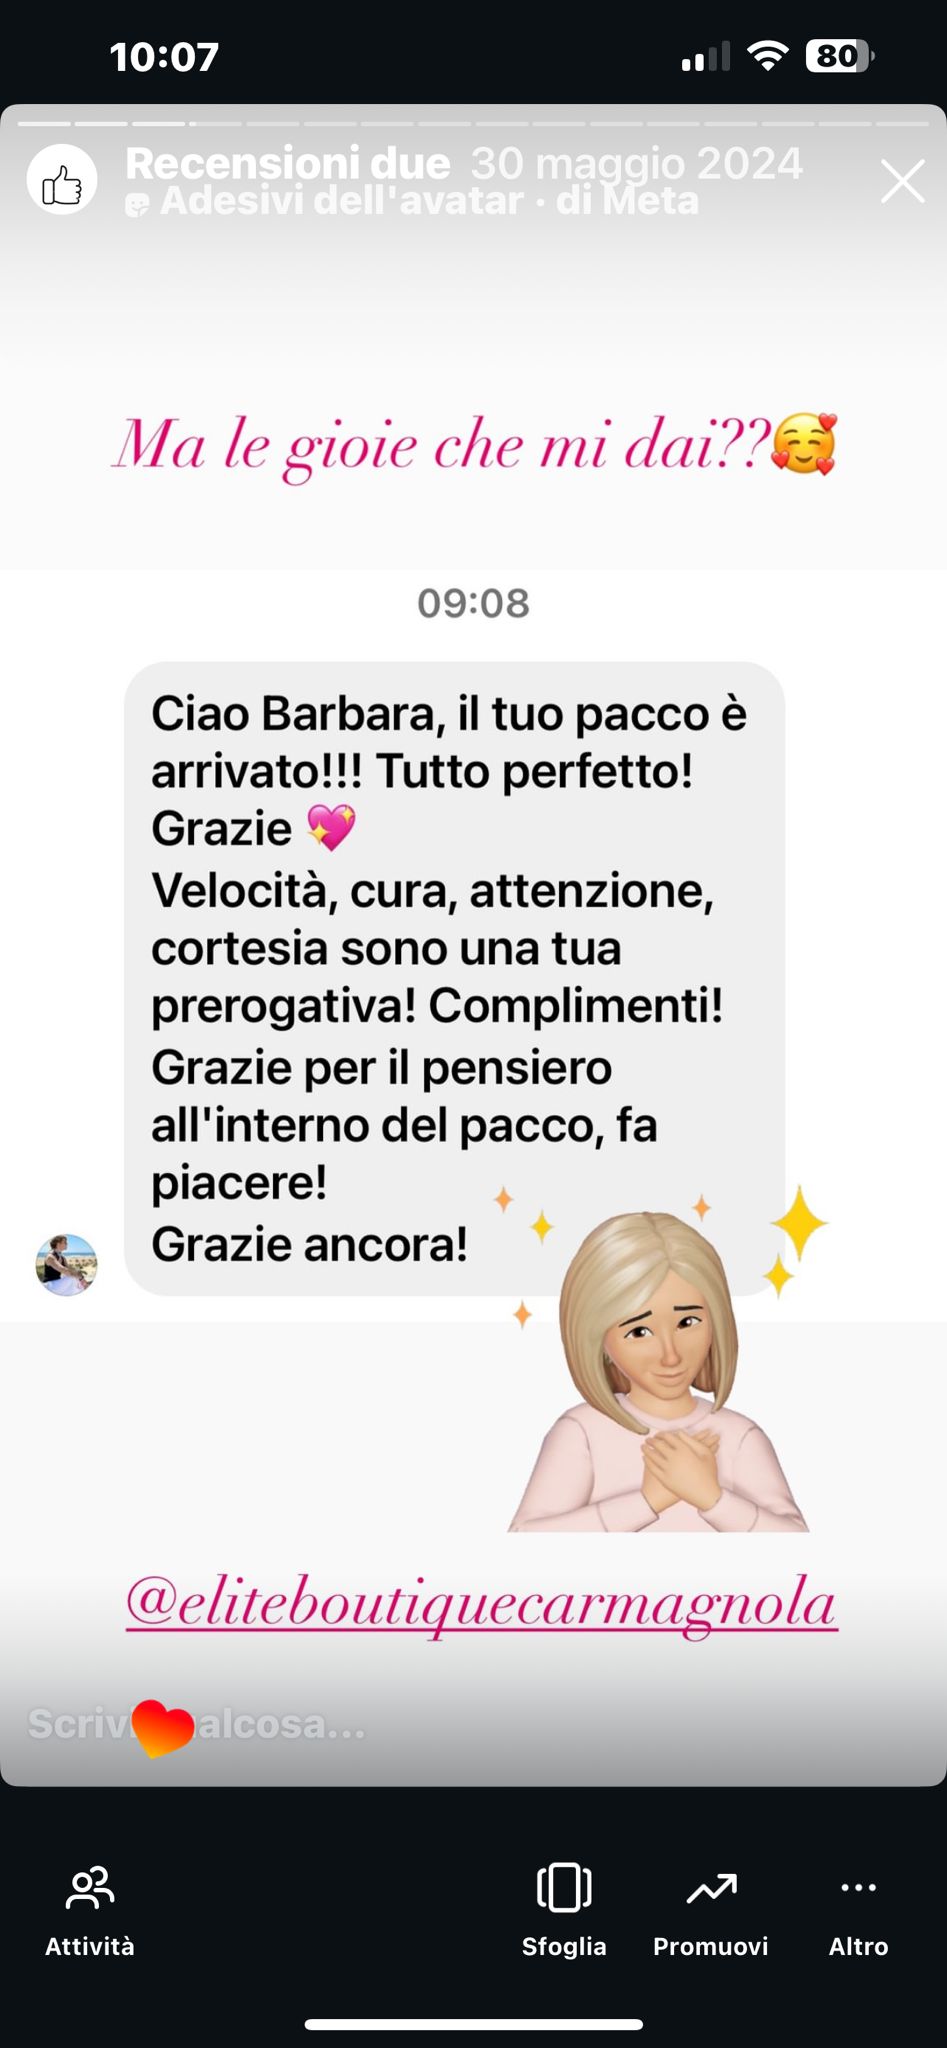
Task: Open the sender's round profile picture
Action: [67, 1264]
